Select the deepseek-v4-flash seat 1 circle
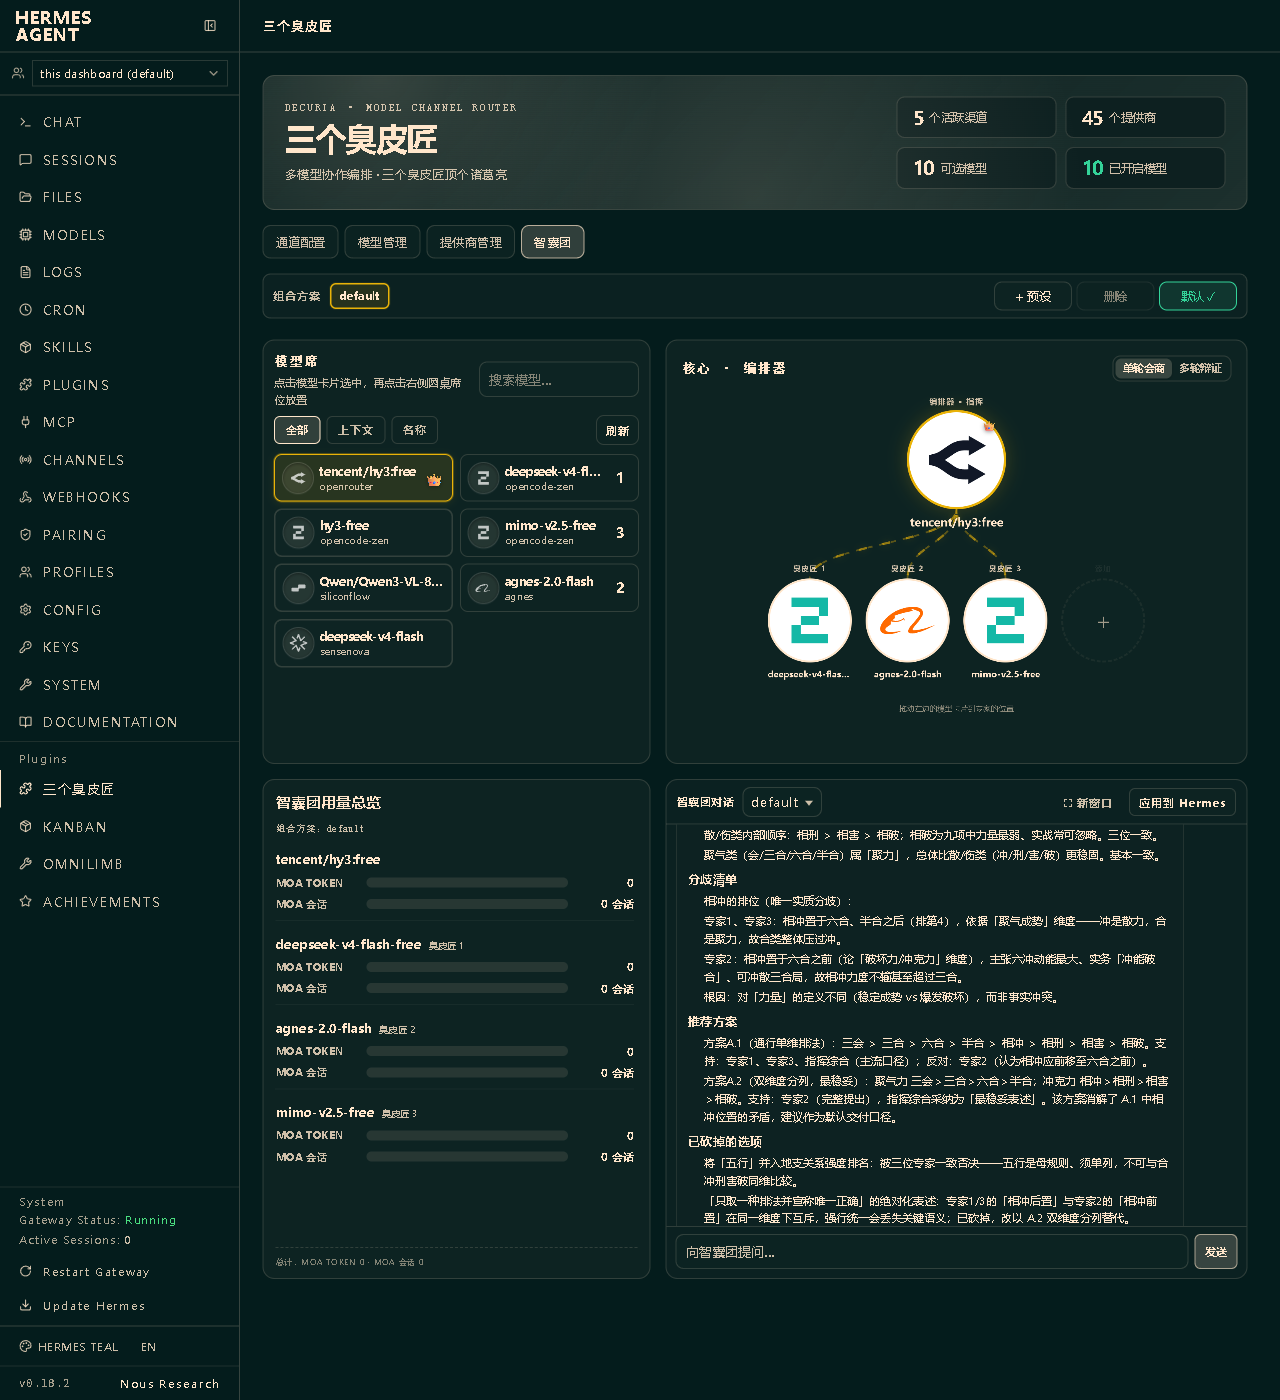 (x=810, y=621)
